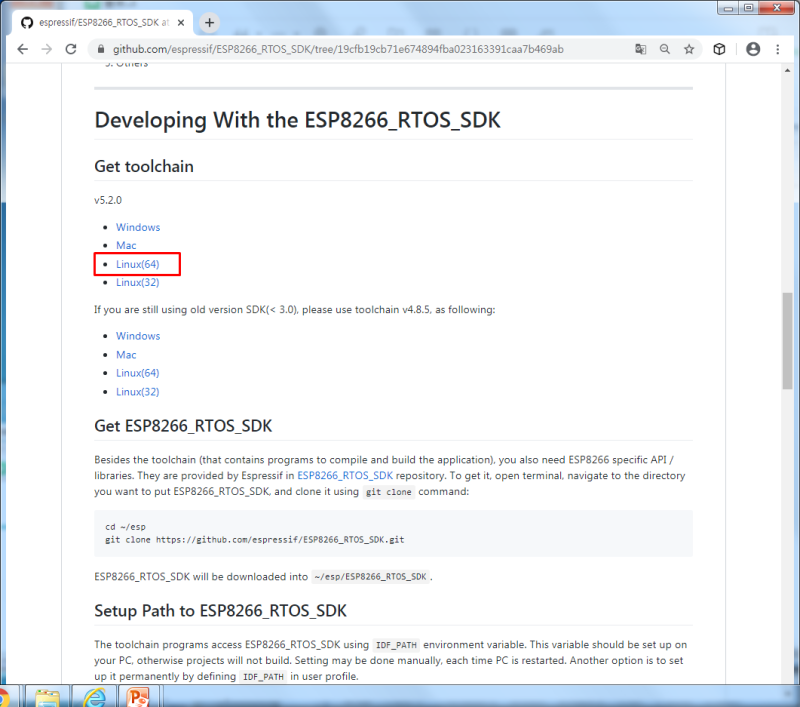
Task: Open Internet Explorer from the taskbar
Action: 95,697
